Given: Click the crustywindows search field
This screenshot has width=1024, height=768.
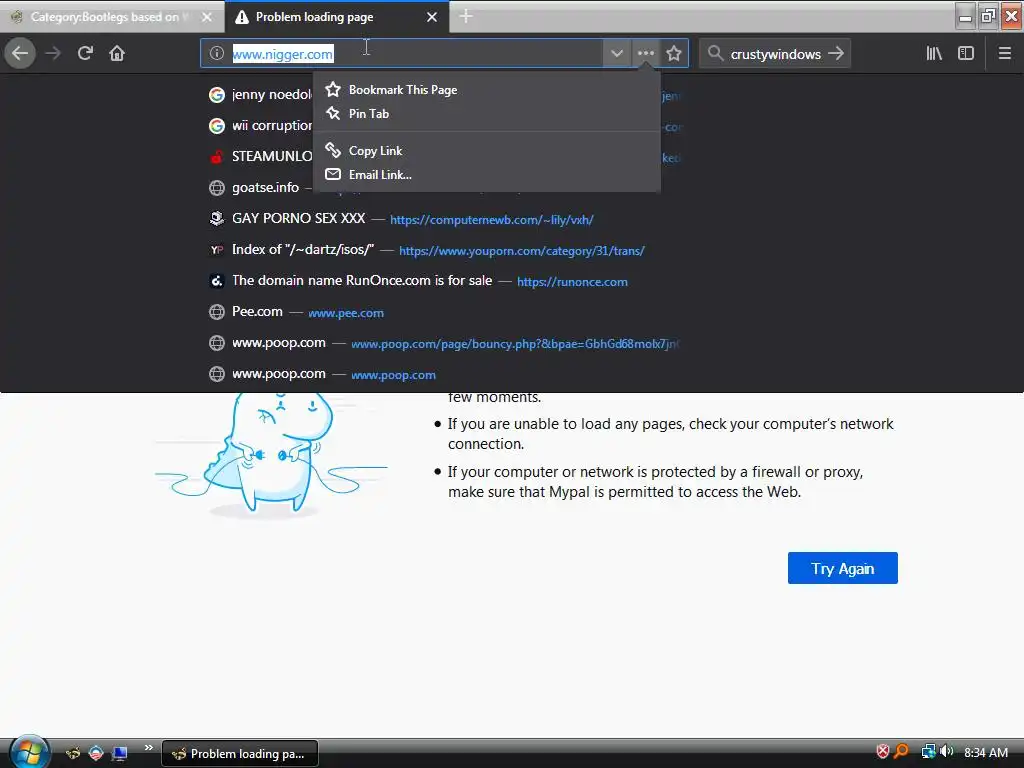Looking at the screenshot, I should pos(775,54).
